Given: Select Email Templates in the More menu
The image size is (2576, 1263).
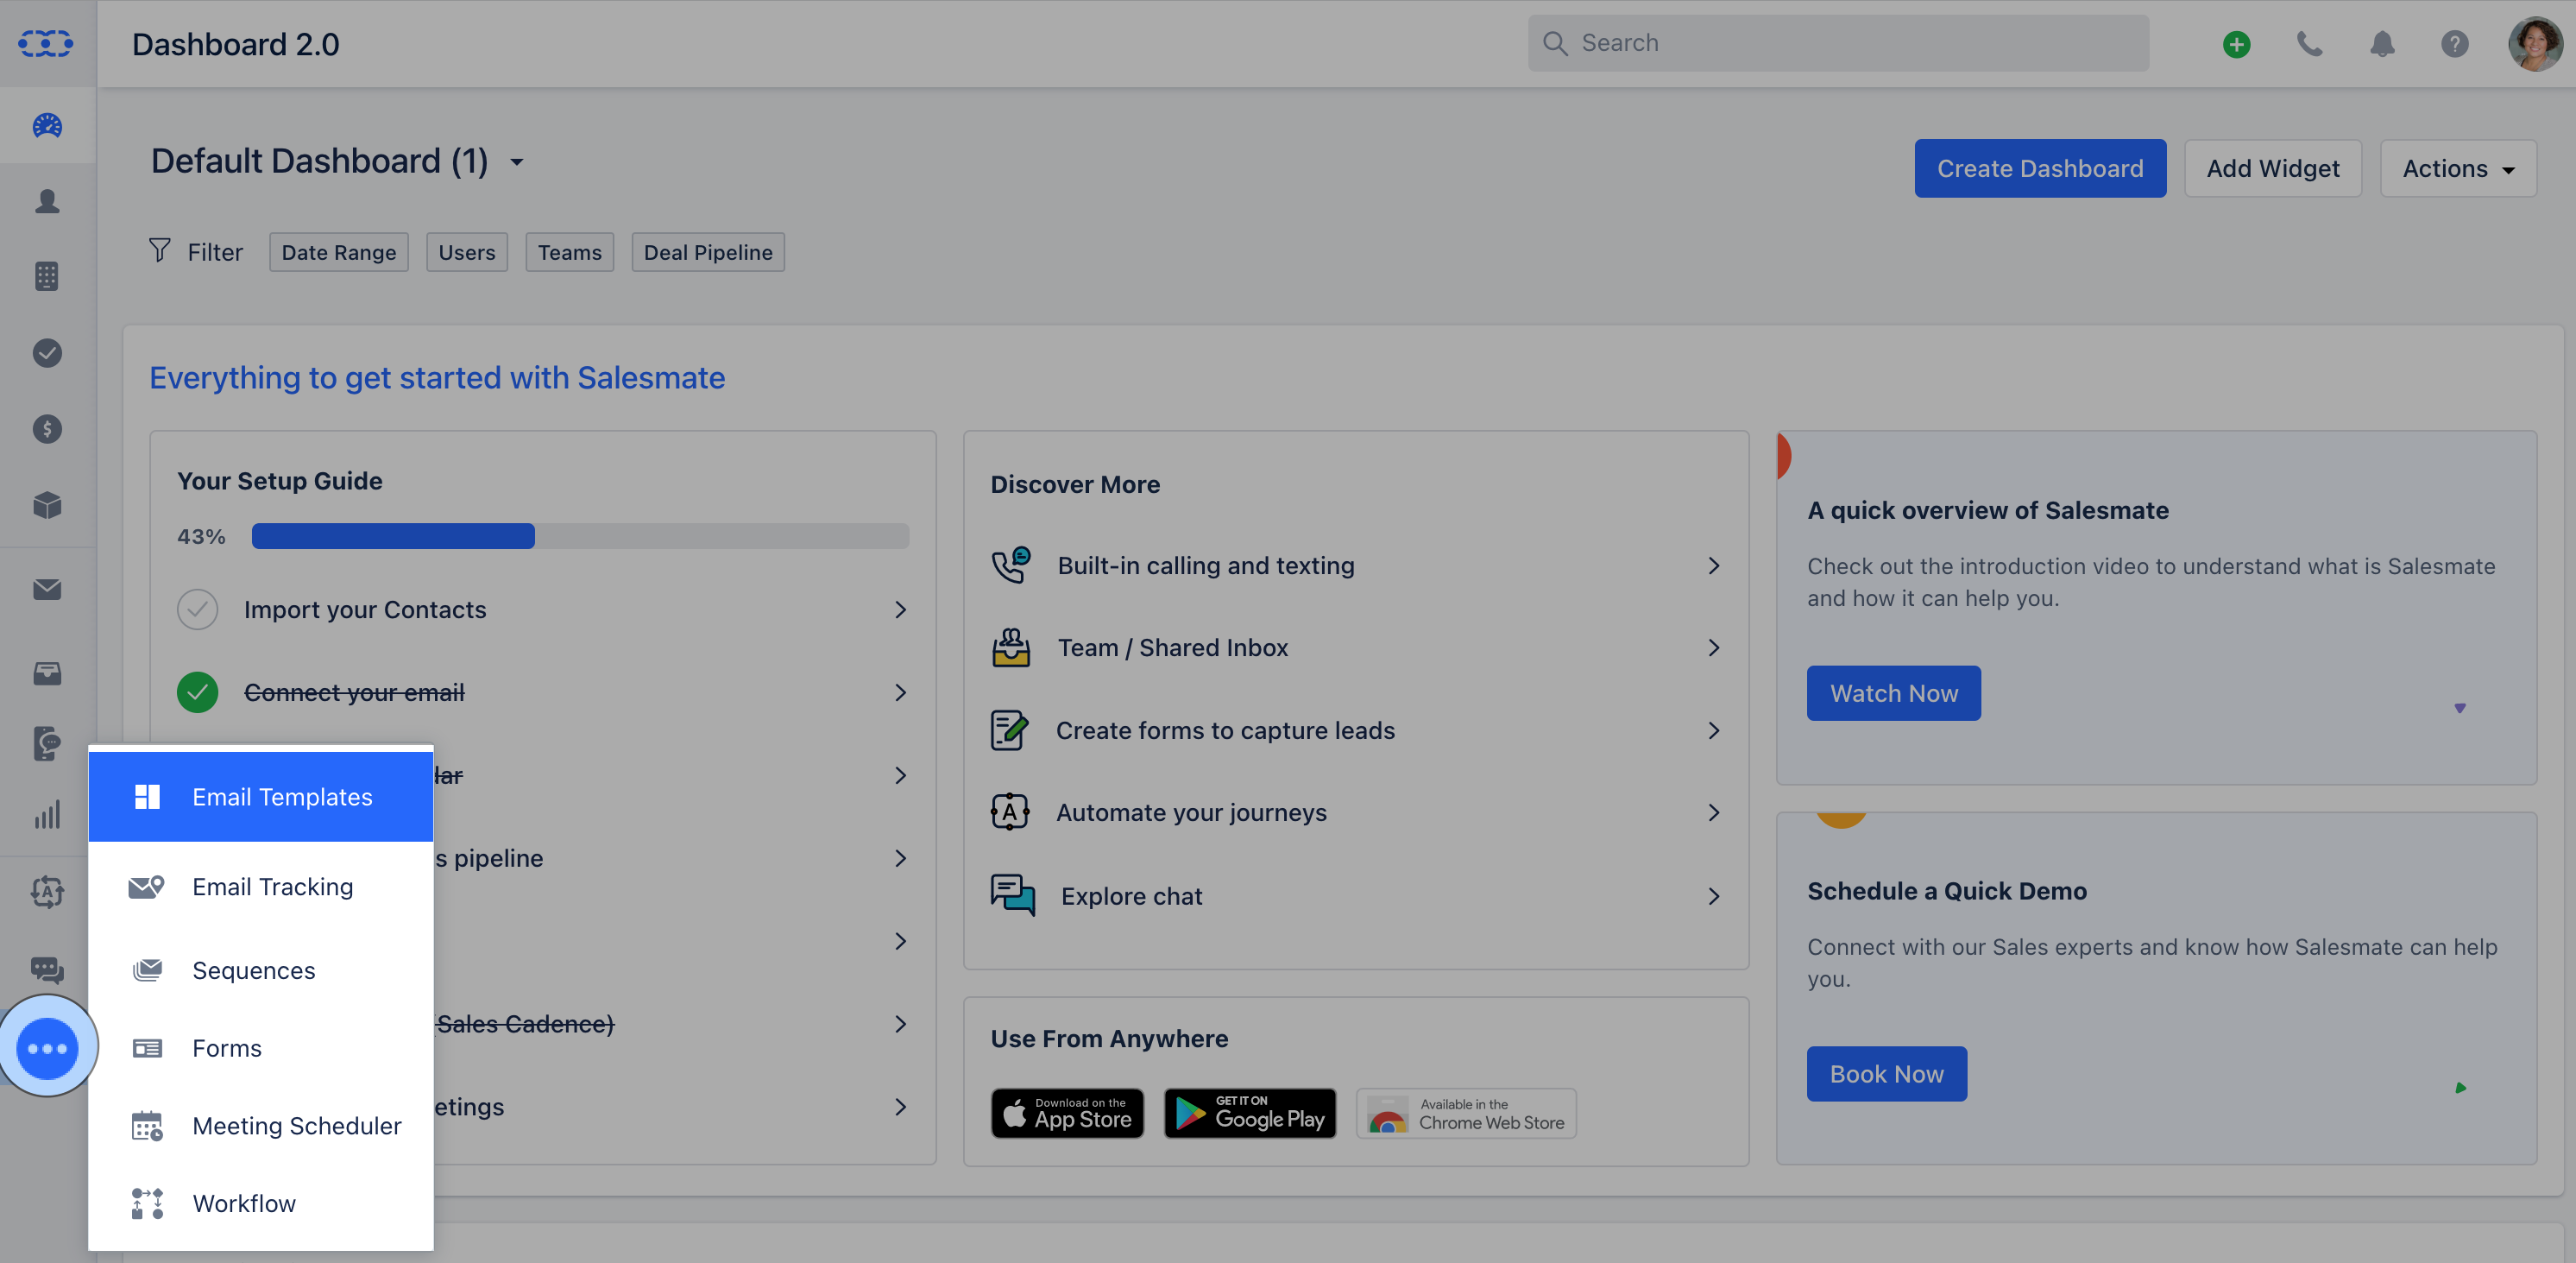Looking at the screenshot, I should pos(260,797).
